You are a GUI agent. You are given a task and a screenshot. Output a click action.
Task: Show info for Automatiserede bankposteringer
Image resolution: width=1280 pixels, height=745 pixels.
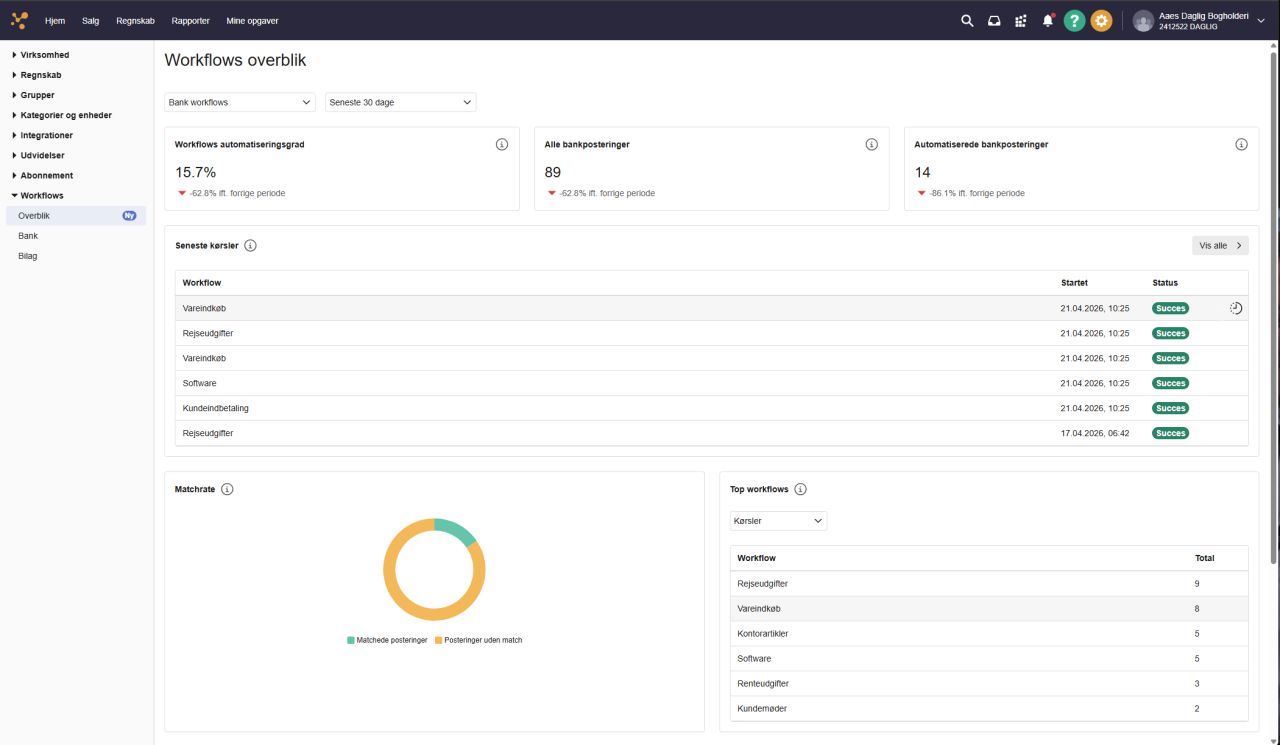tap(1241, 144)
